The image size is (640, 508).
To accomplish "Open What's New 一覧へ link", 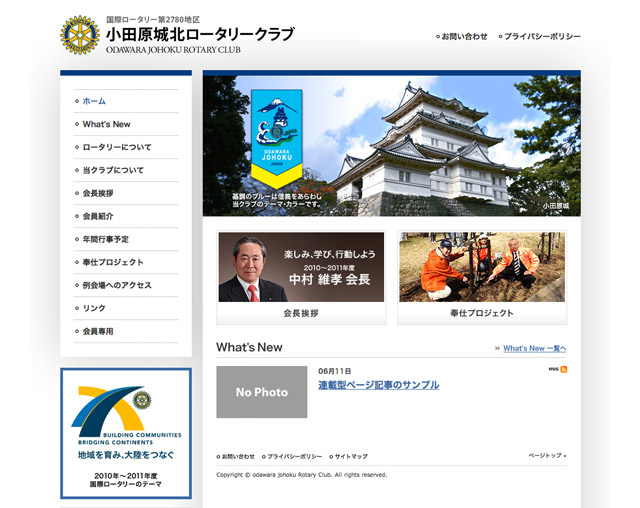I will pyautogui.click(x=535, y=348).
